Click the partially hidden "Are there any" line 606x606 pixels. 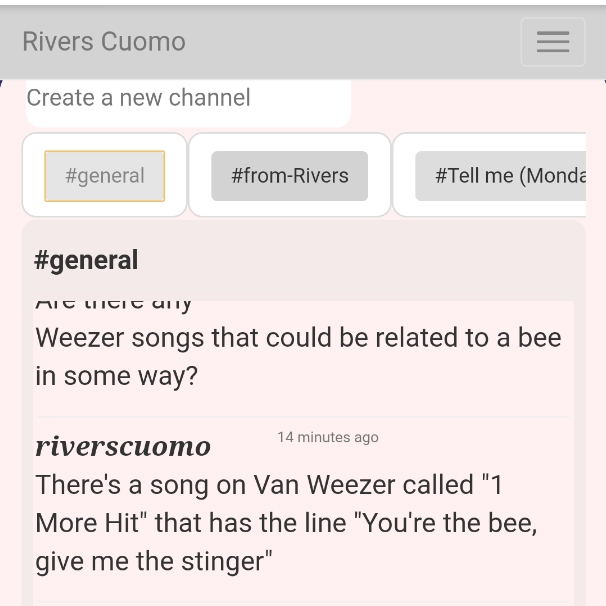point(114,302)
